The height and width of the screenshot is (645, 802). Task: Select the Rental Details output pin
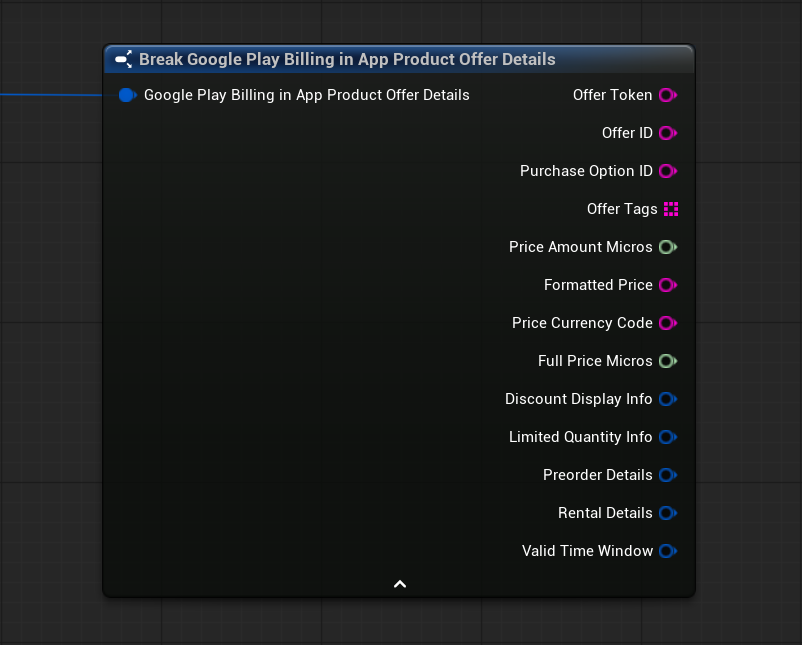(668, 513)
